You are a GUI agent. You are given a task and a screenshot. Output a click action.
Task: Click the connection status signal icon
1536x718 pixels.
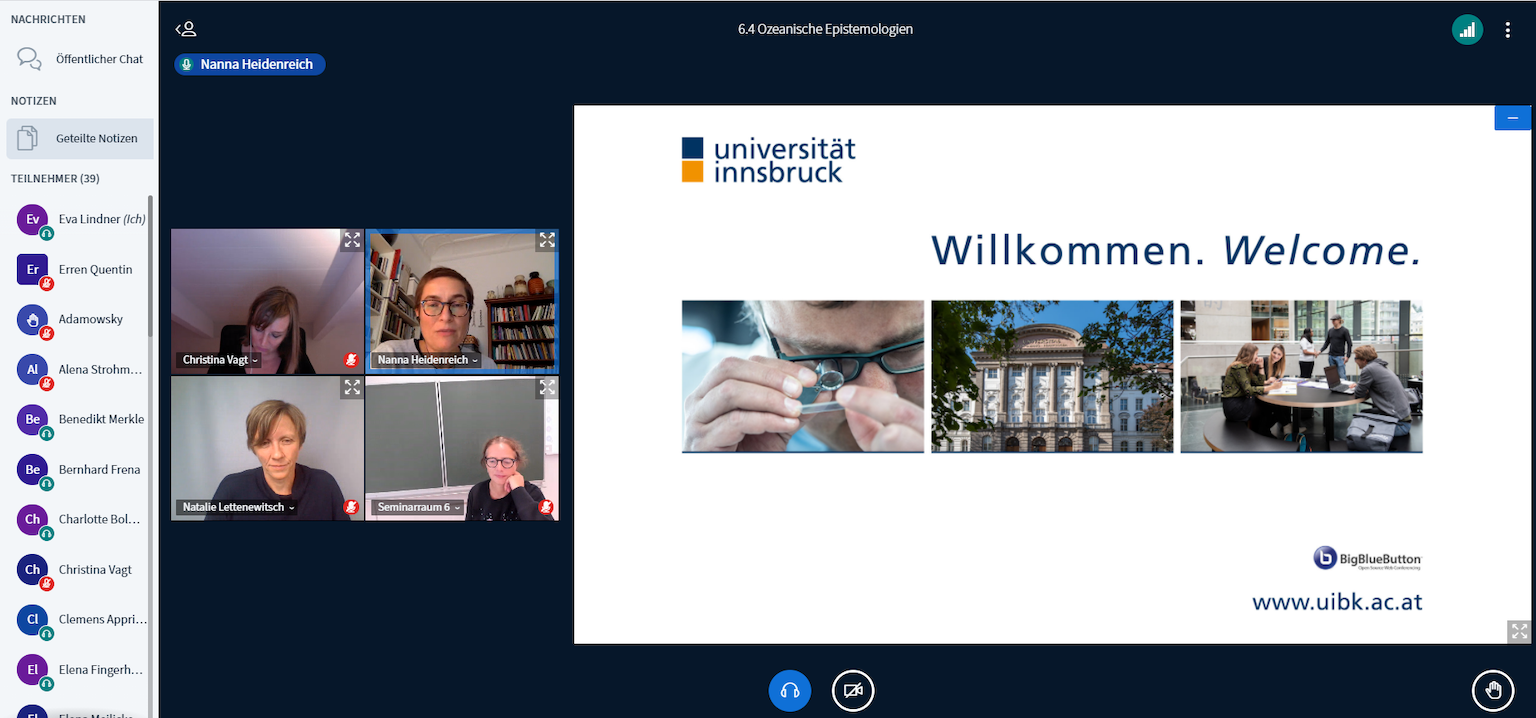point(1467,30)
